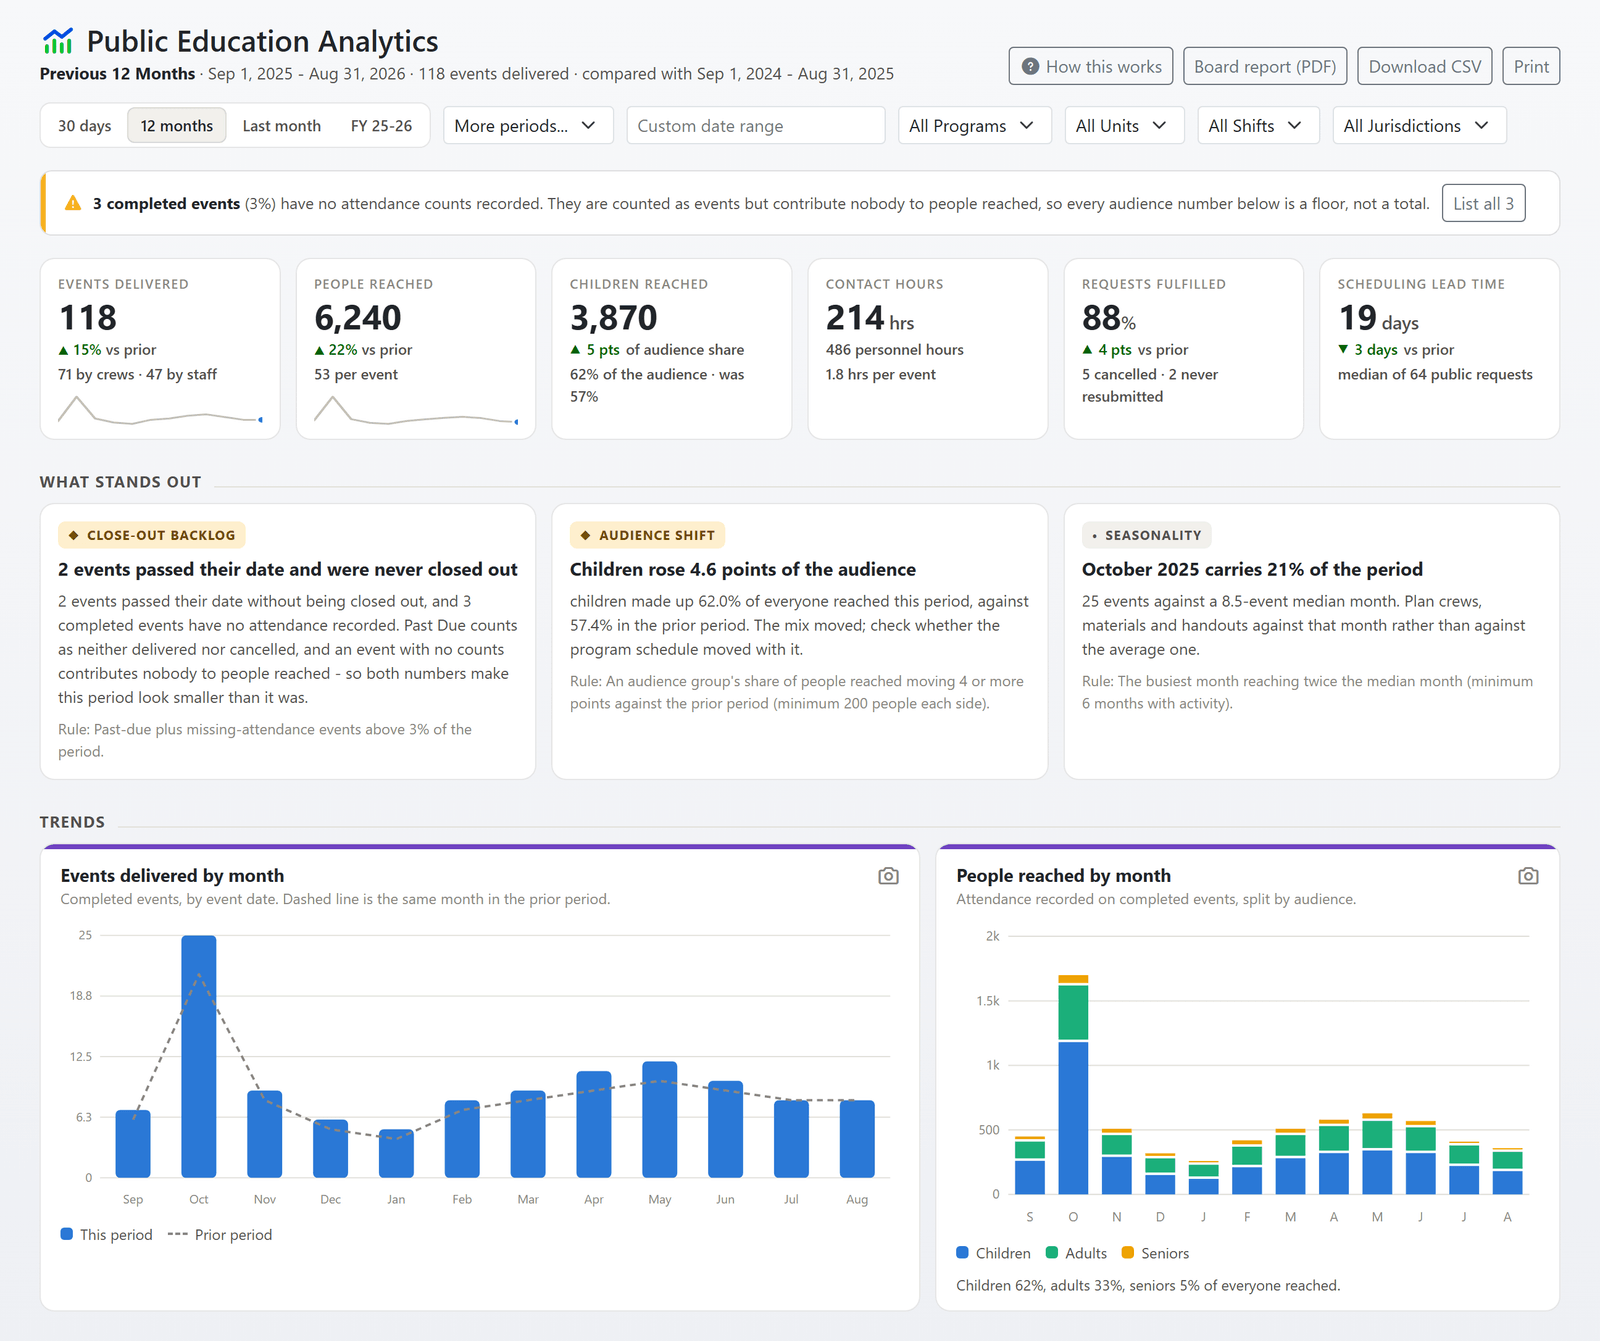Export the Board report (PDF)
This screenshot has width=1600, height=1341.
[1265, 67]
